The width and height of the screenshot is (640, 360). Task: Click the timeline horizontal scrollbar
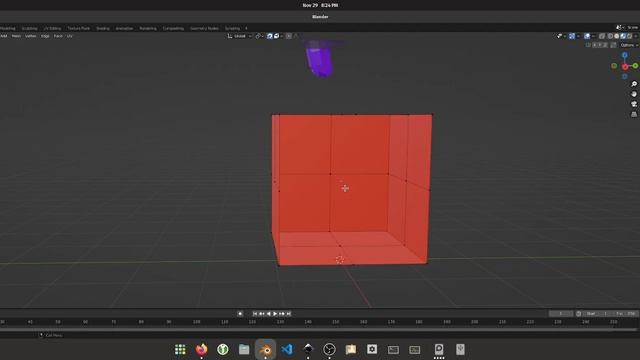[318, 329]
